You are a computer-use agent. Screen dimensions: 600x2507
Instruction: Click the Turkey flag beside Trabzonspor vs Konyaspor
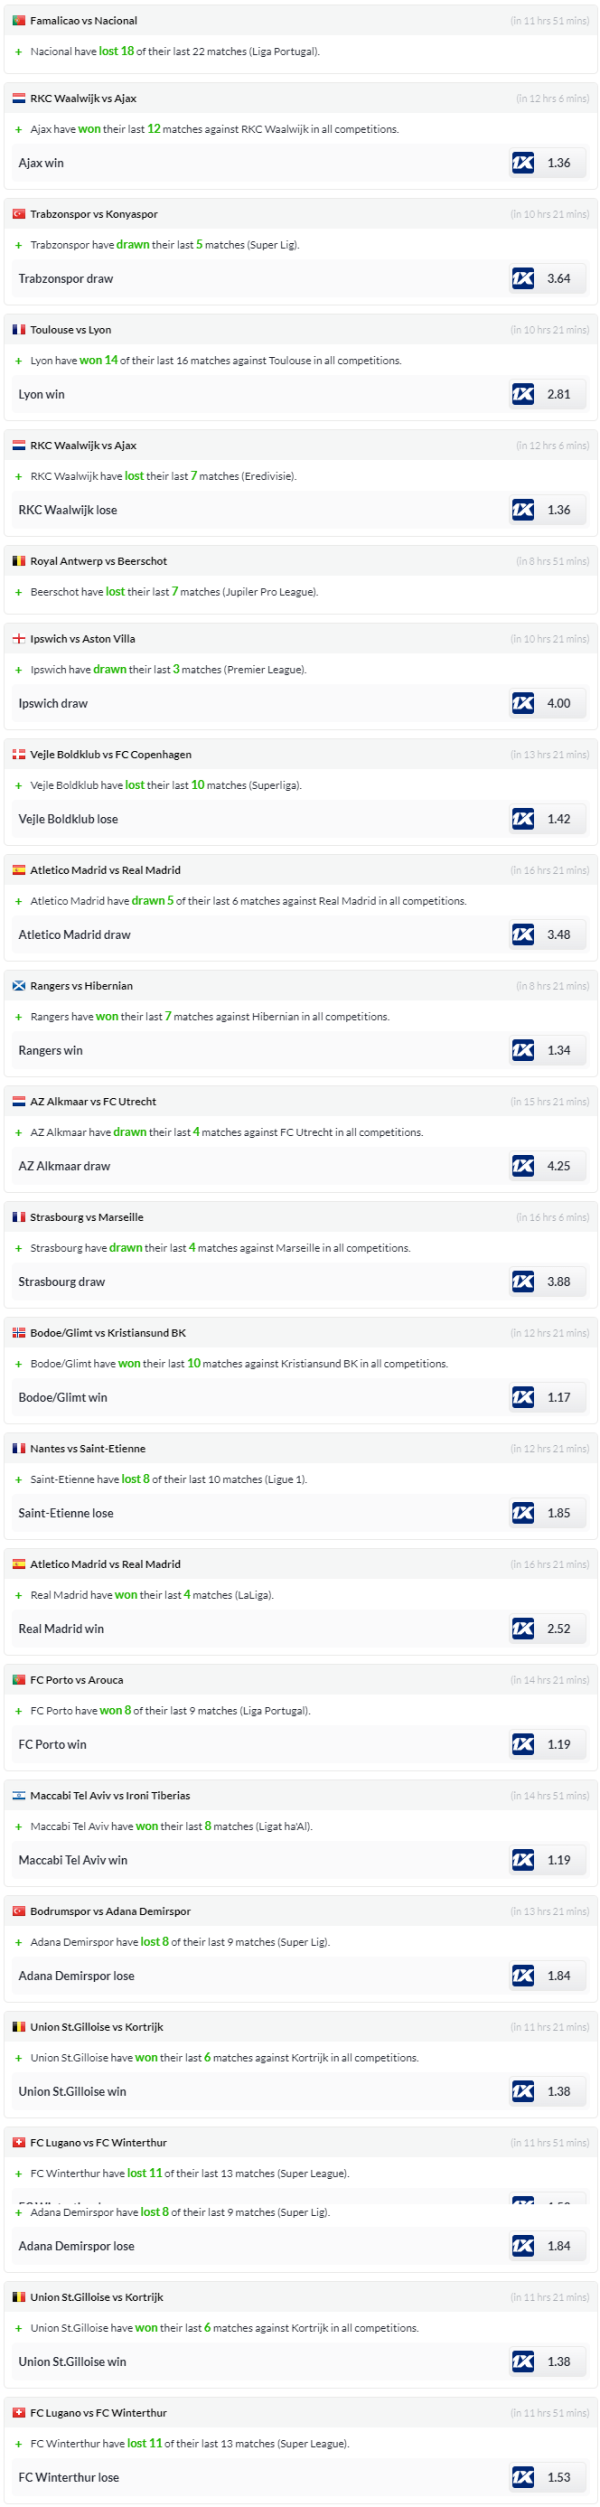click(x=19, y=214)
